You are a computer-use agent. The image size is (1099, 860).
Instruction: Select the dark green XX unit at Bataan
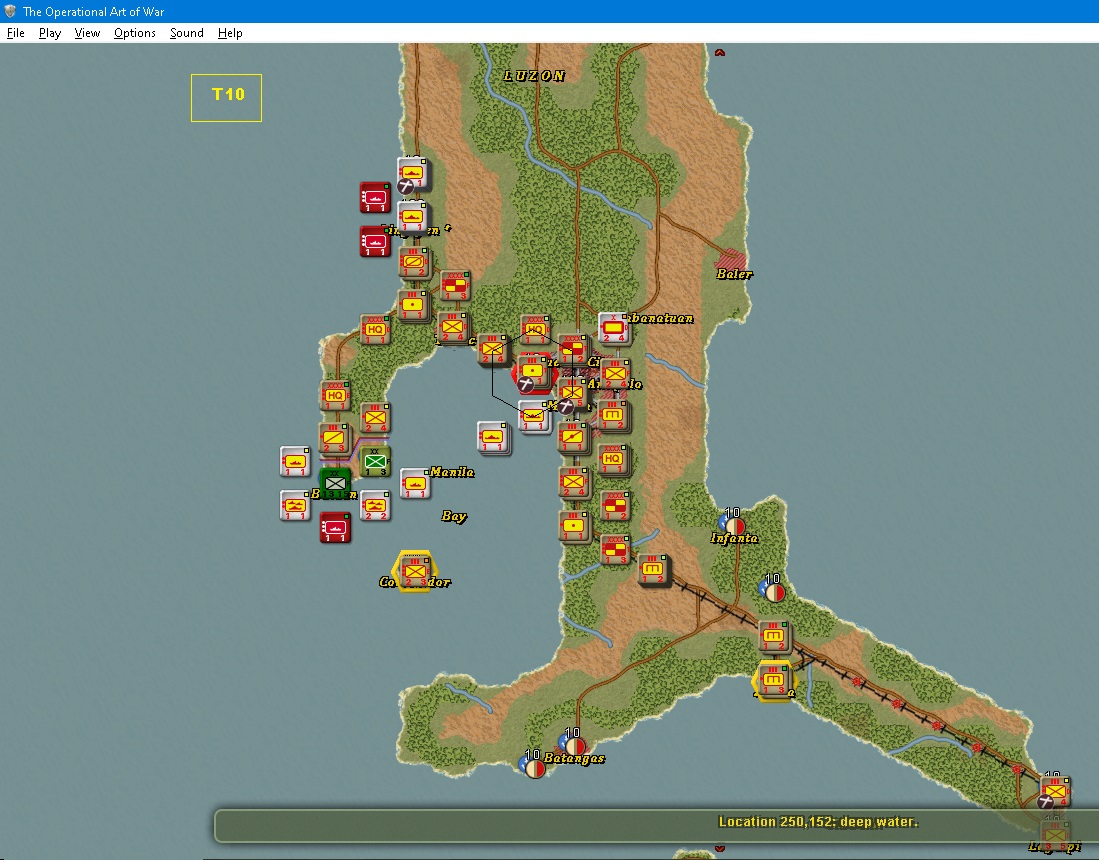coord(336,483)
